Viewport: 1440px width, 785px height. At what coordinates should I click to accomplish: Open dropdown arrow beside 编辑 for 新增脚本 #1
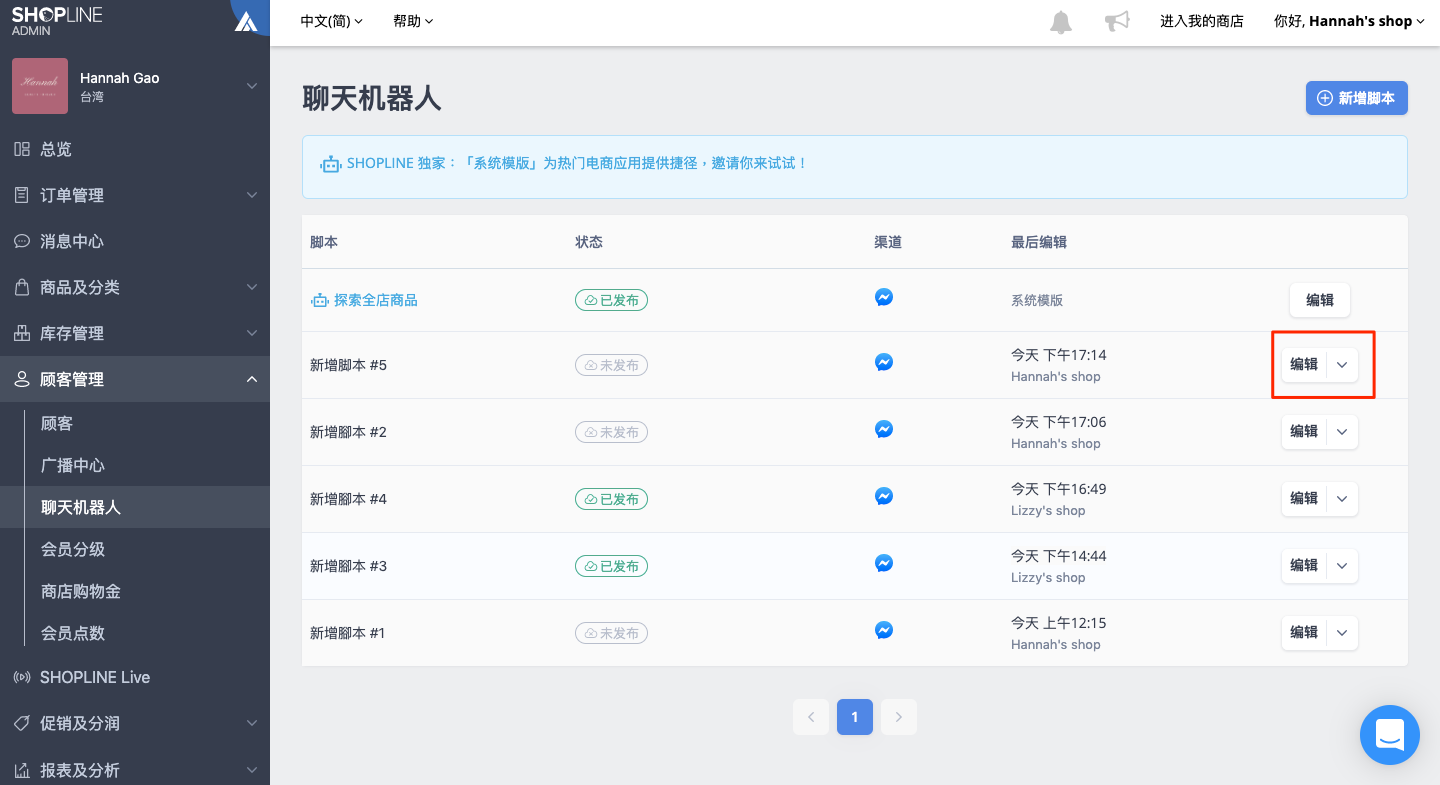coord(1342,633)
